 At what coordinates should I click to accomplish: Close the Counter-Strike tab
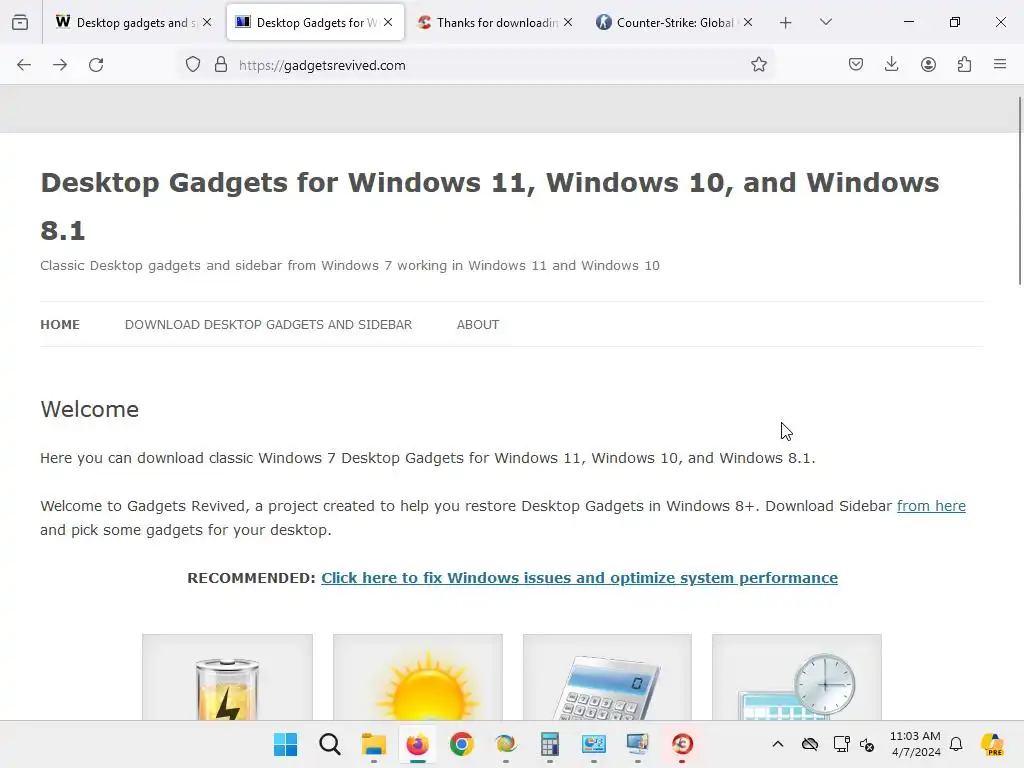coord(748,22)
